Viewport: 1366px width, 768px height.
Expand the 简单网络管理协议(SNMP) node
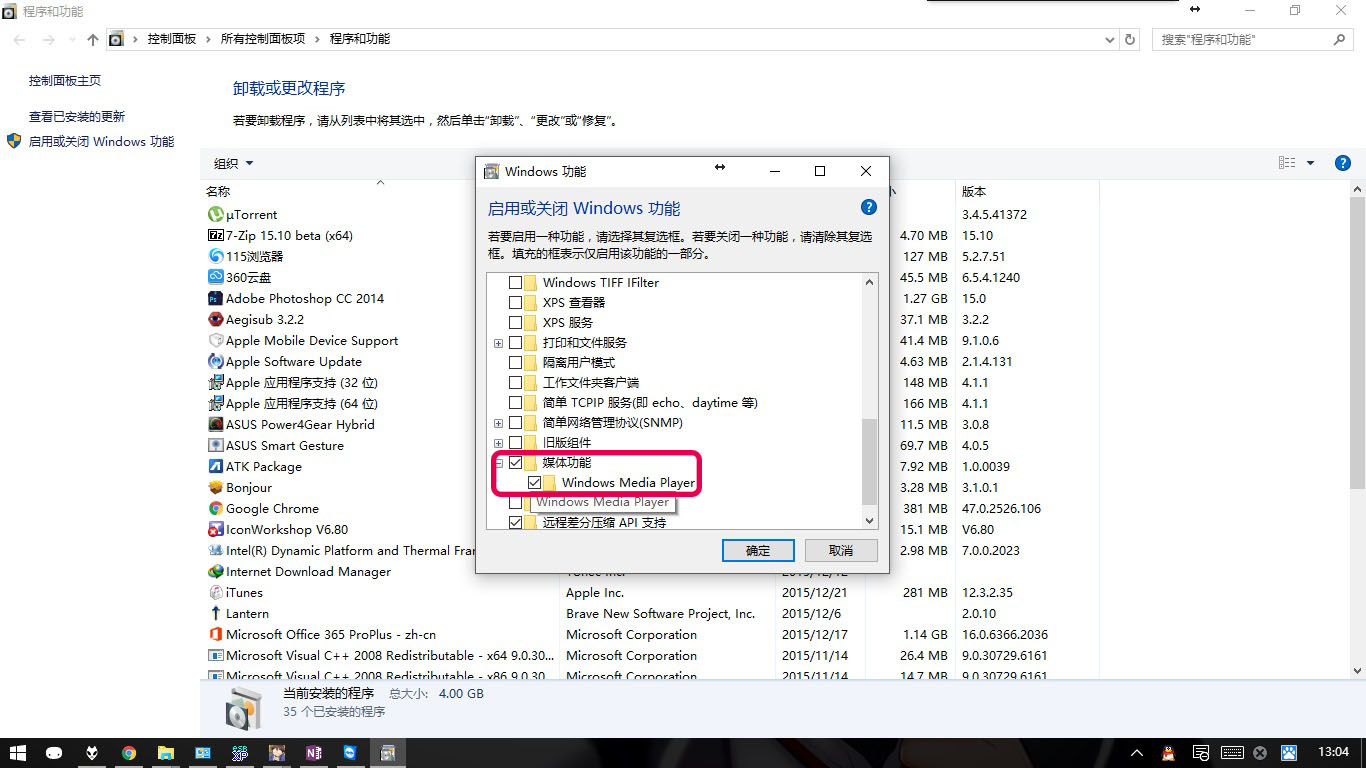tap(498, 423)
